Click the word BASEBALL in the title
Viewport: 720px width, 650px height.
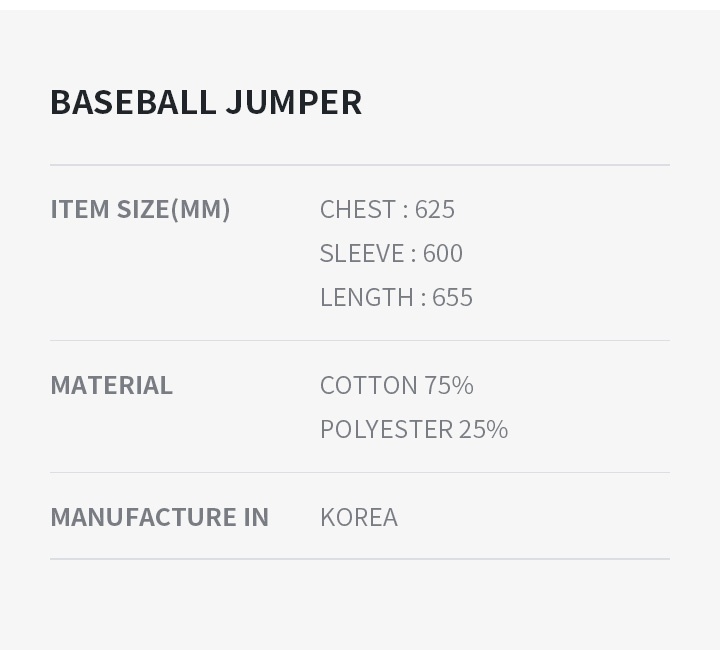(x=133, y=102)
